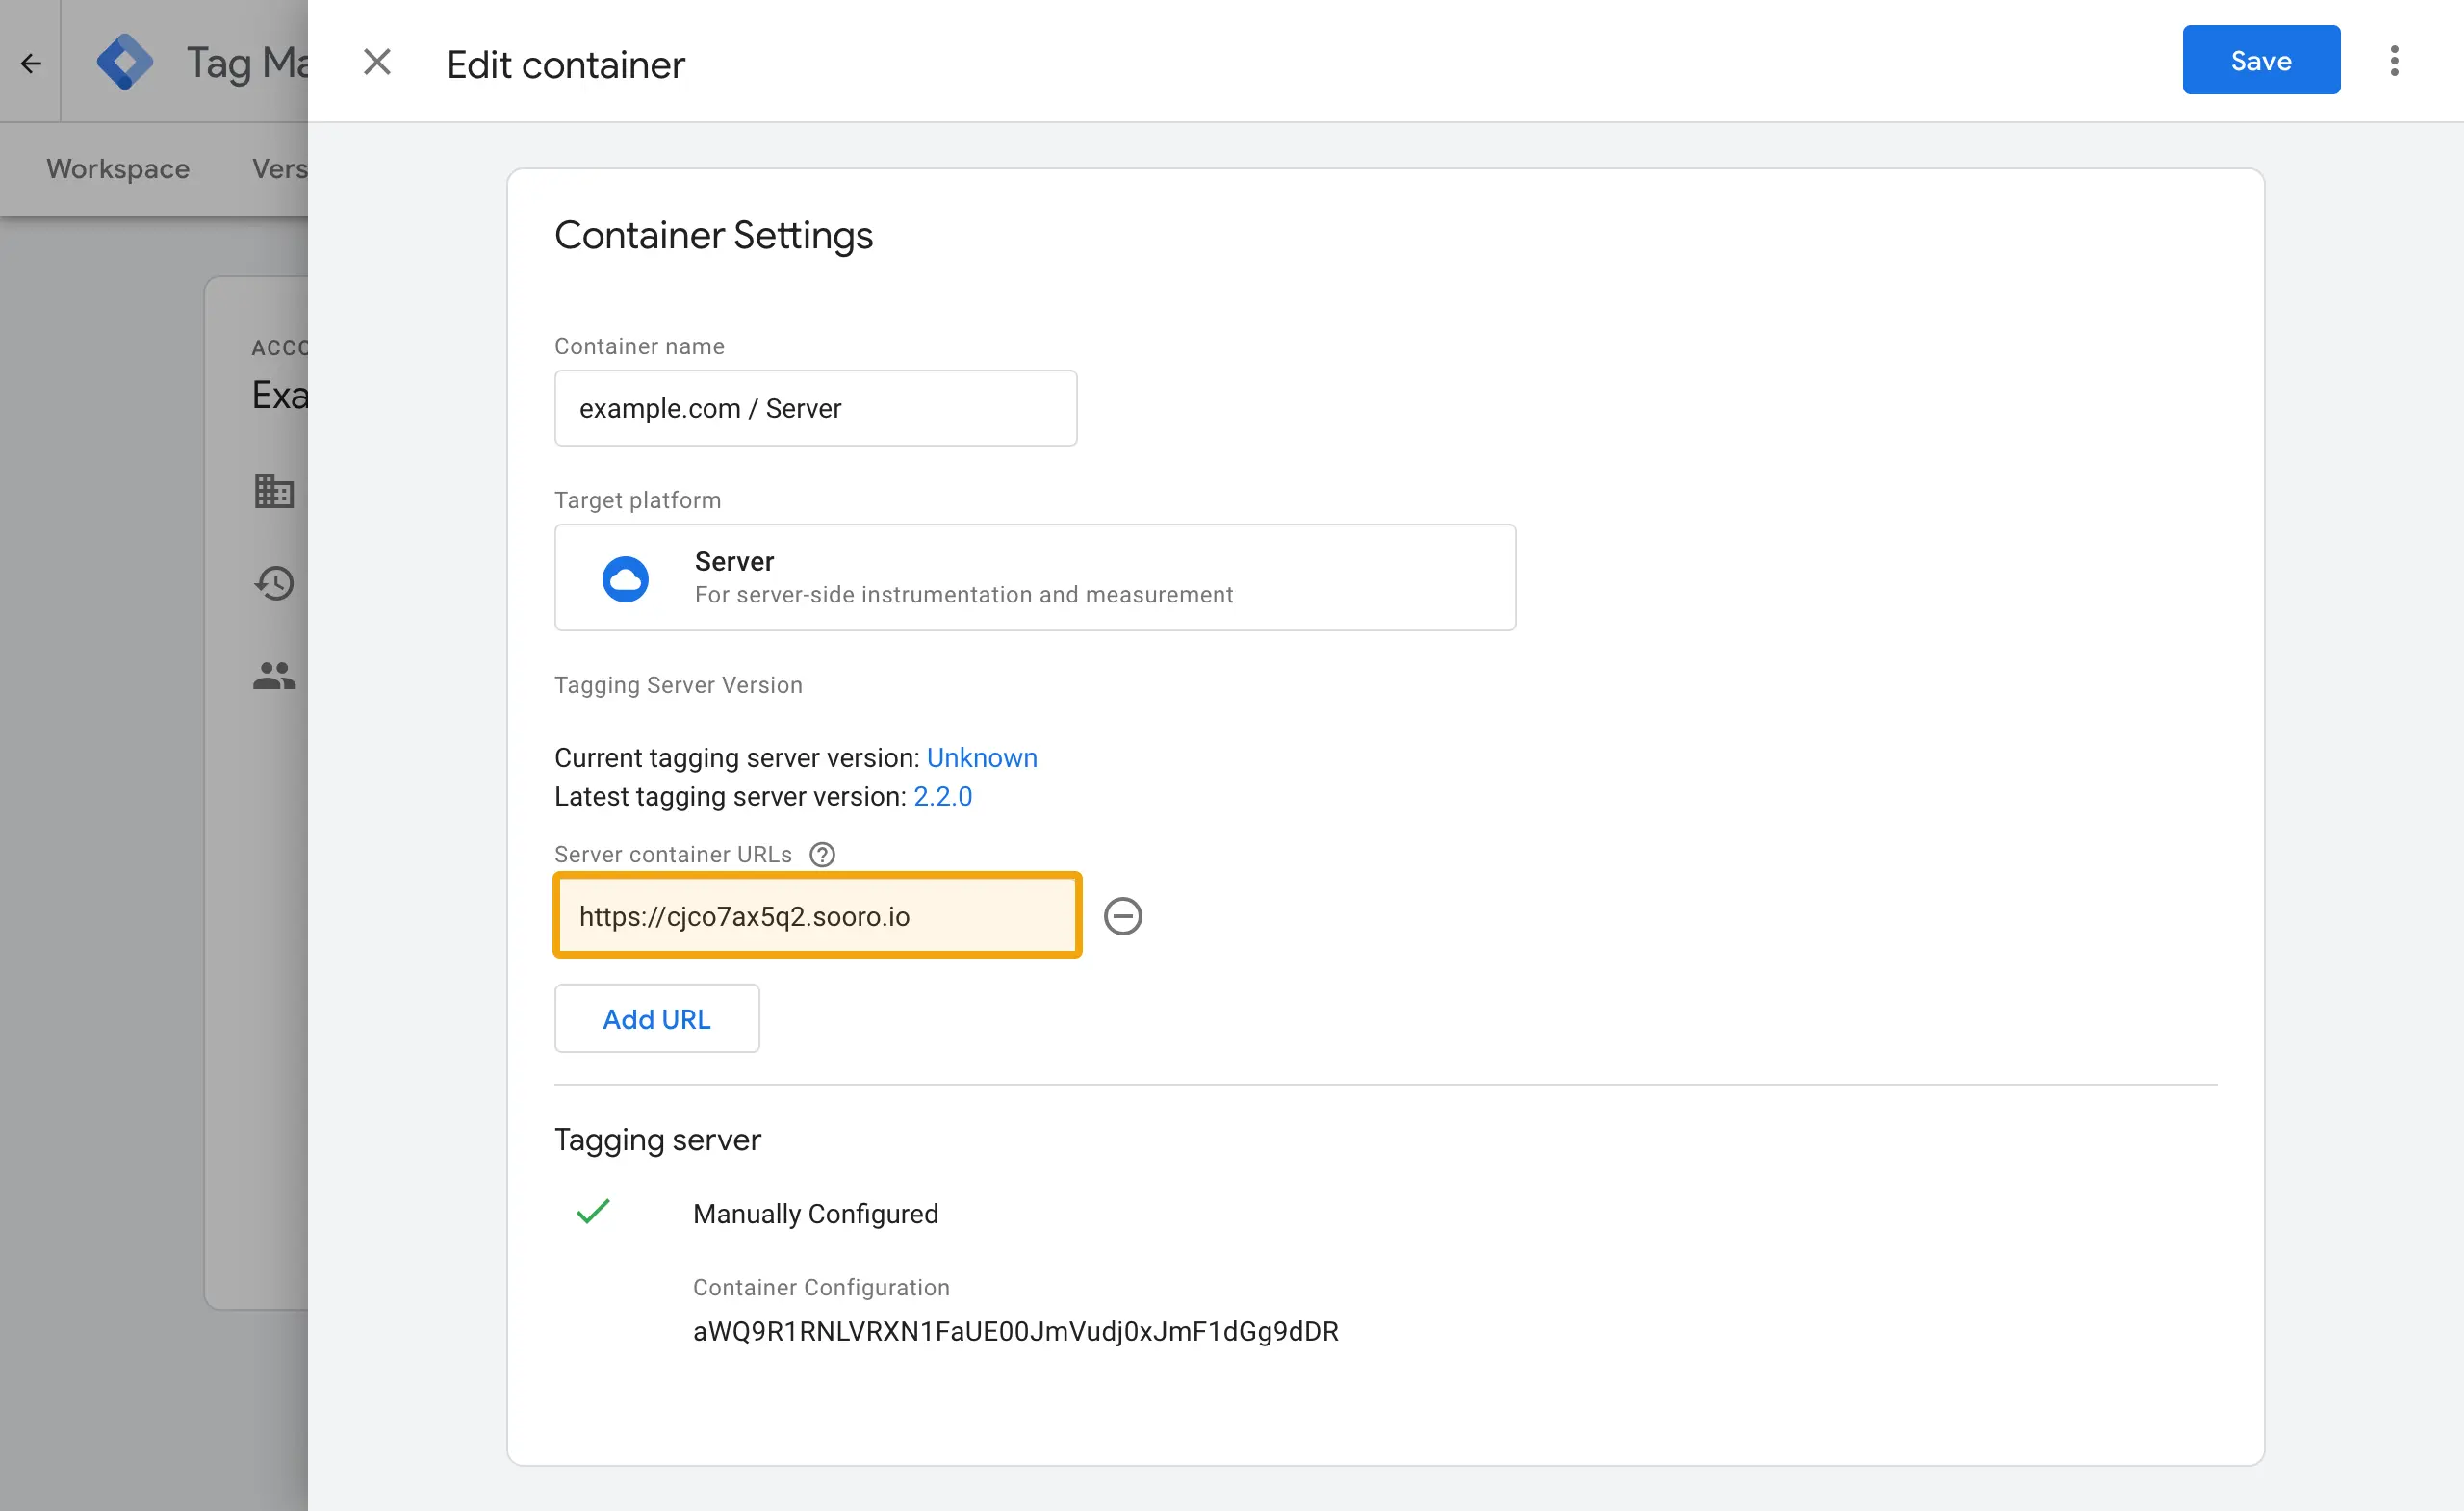Open the user management people icon

[274, 676]
